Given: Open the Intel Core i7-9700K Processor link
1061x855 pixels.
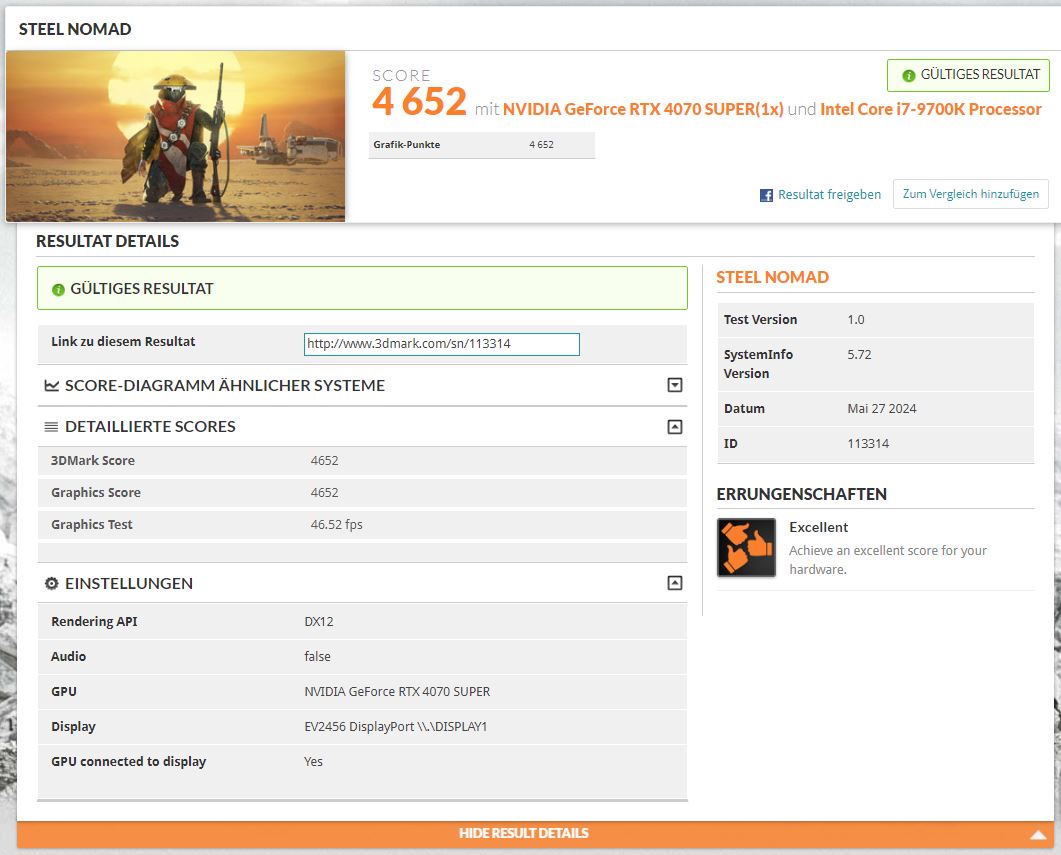Looking at the screenshot, I should (930, 109).
